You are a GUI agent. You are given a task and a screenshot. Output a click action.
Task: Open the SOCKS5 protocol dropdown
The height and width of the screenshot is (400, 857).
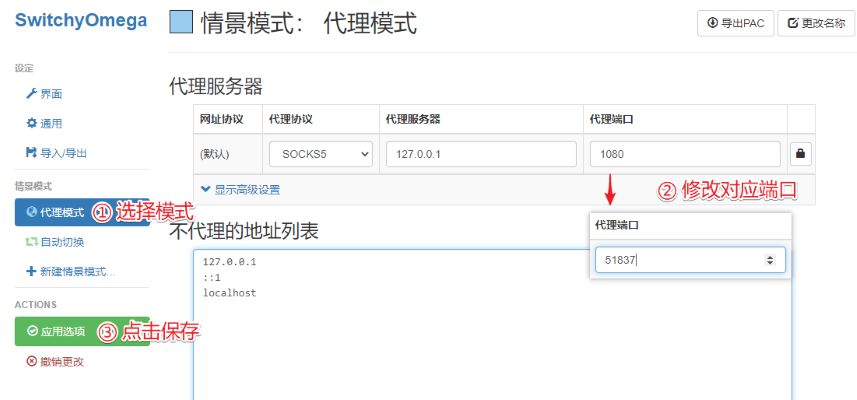320,154
